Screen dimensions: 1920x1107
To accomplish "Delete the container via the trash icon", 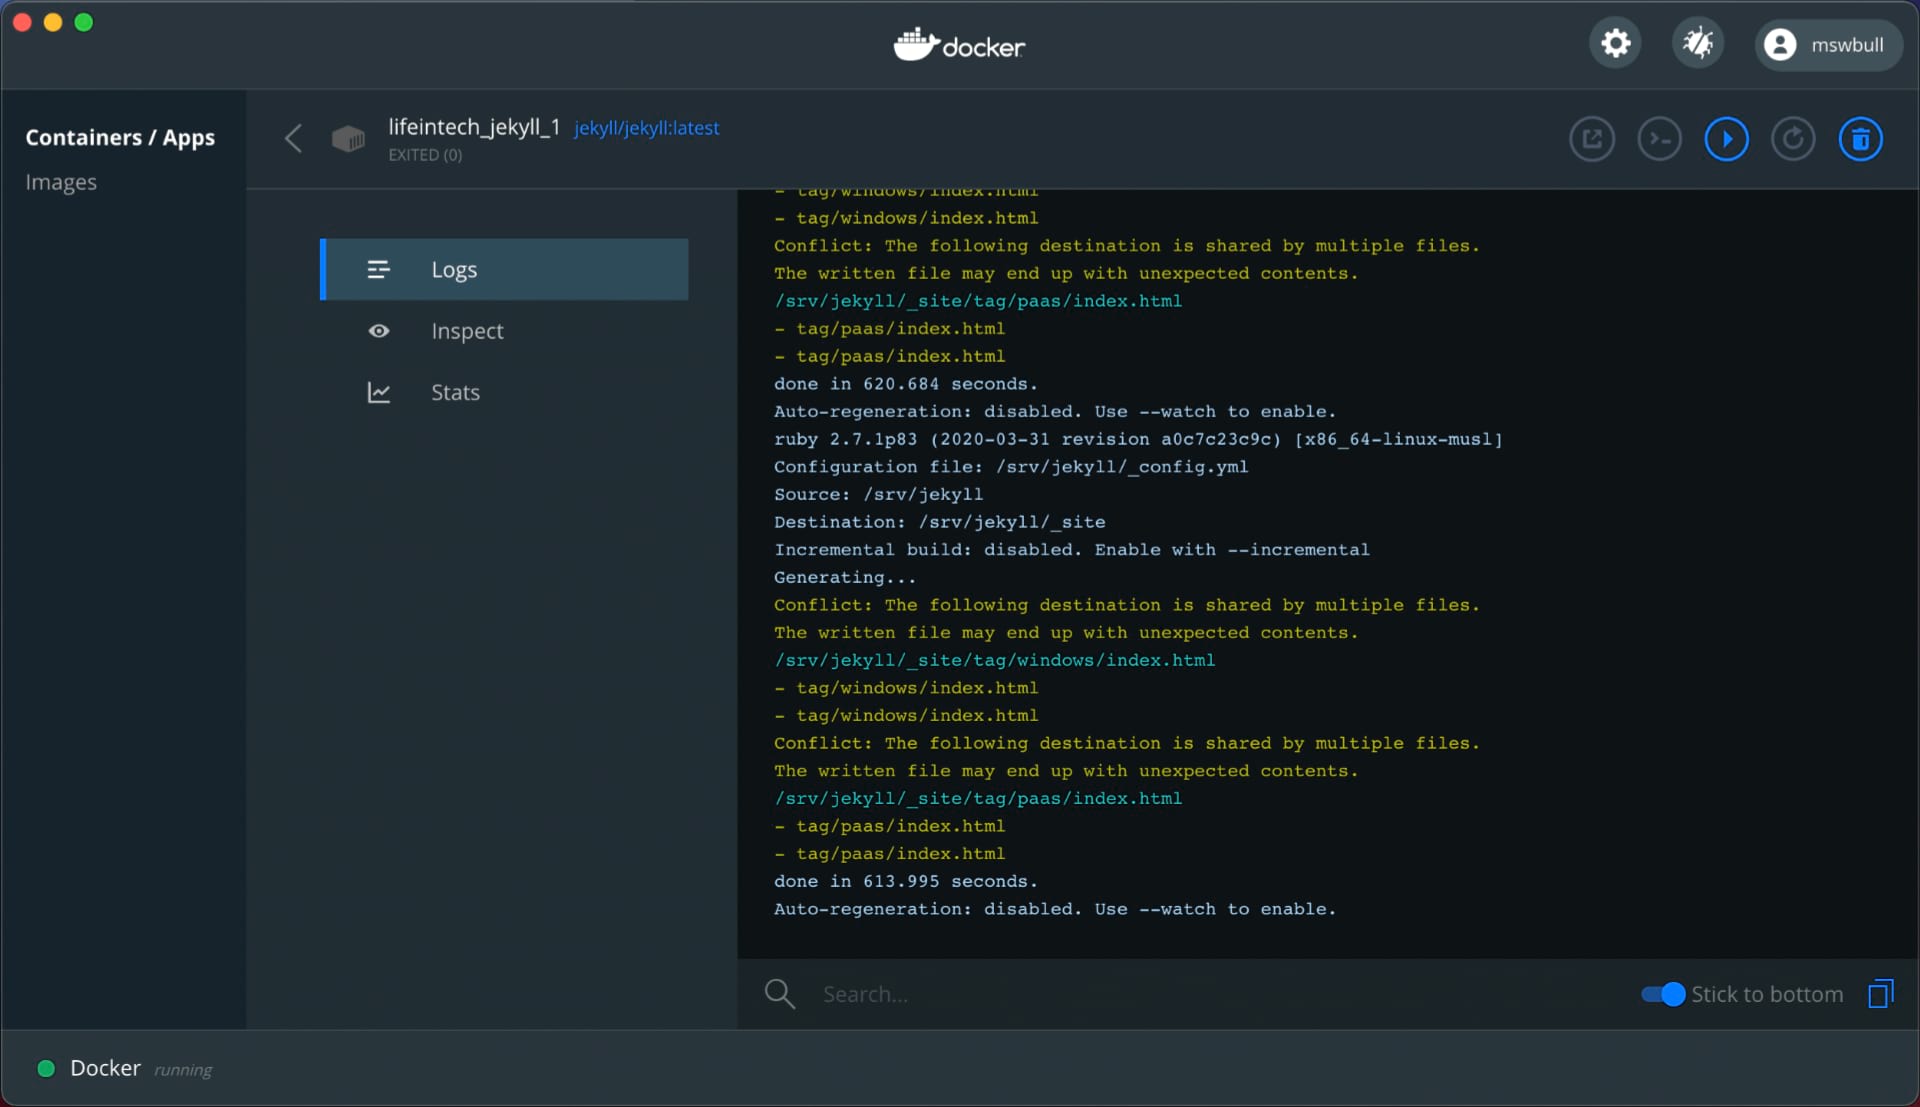I will pos(1860,139).
